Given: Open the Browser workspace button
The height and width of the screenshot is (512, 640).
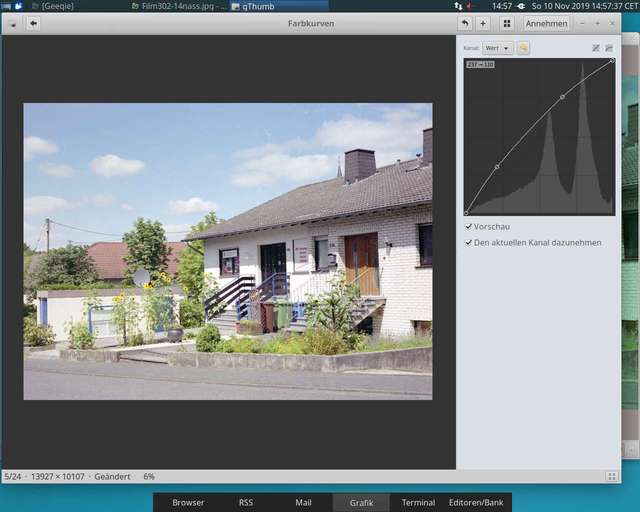Looking at the screenshot, I should (188, 502).
